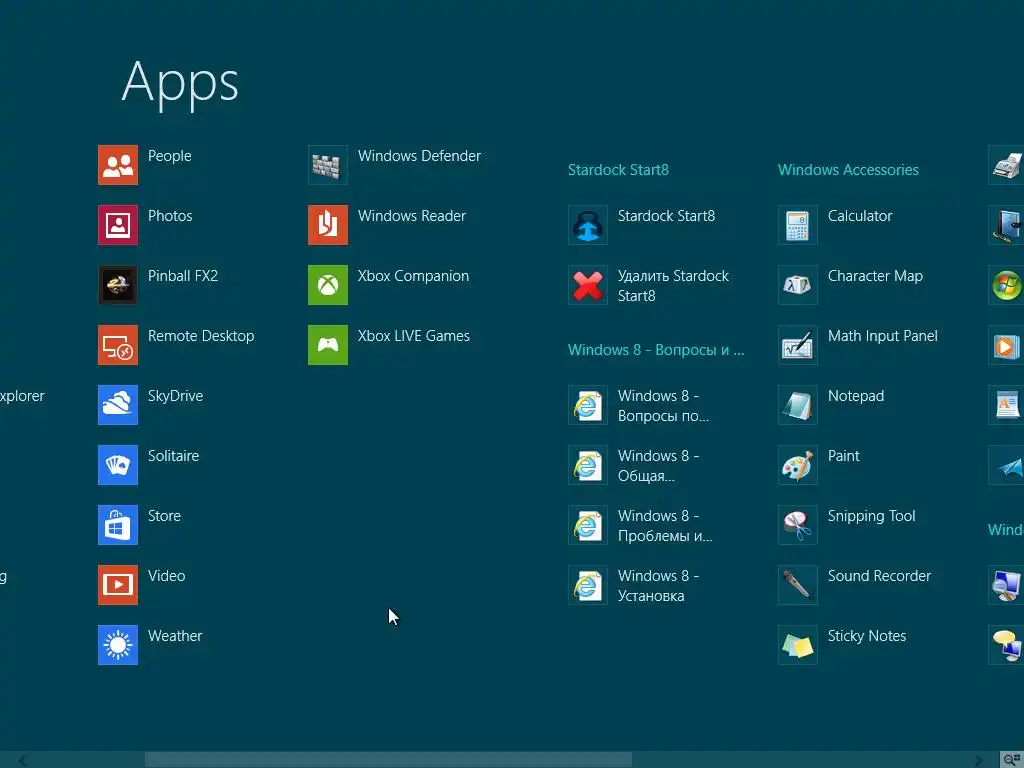Launch Math Input Panel icon
Viewport: 1024px width, 768px height.
pos(797,345)
